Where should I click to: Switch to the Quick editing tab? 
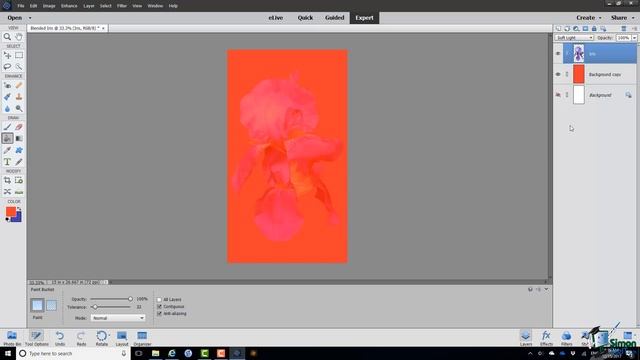(305, 18)
